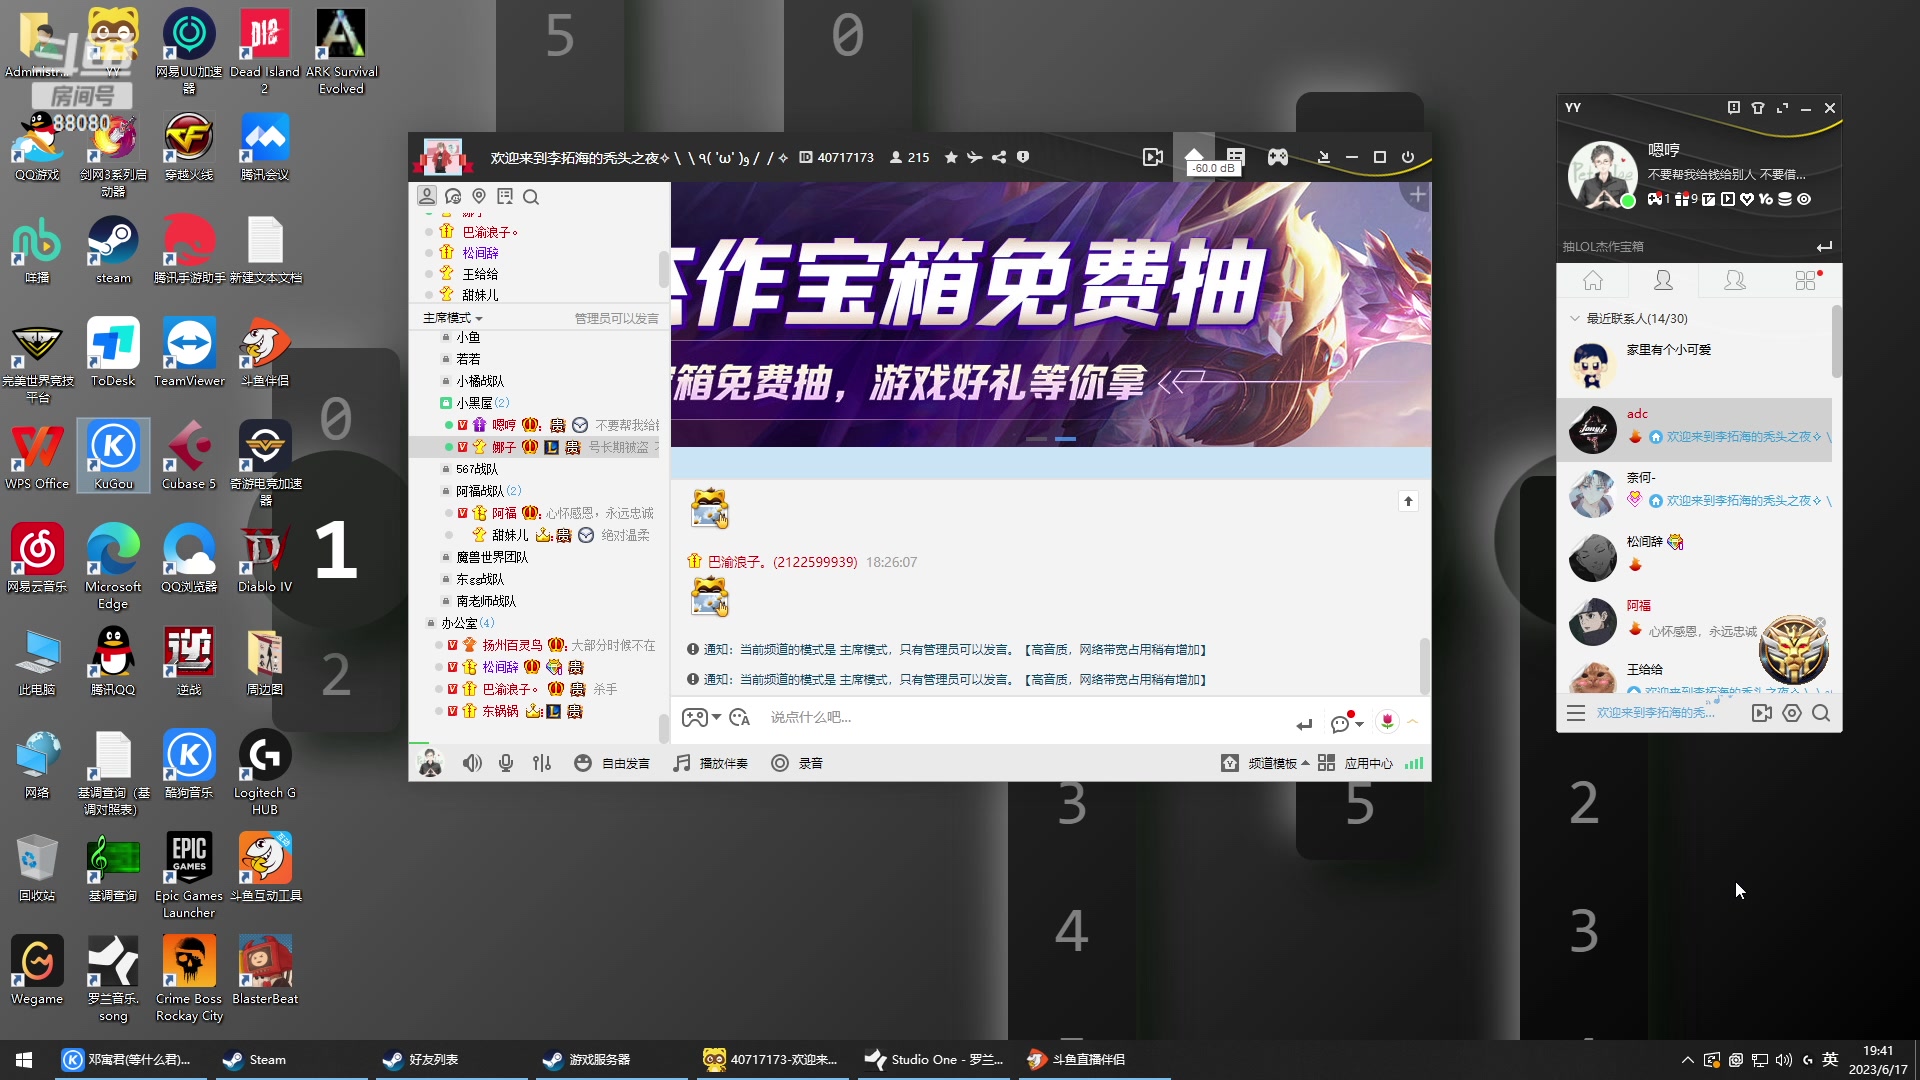The width and height of the screenshot is (1920, 1080).
Task: Click the signal strength bars at bottom right
Action: click(x=1414, y=762)
